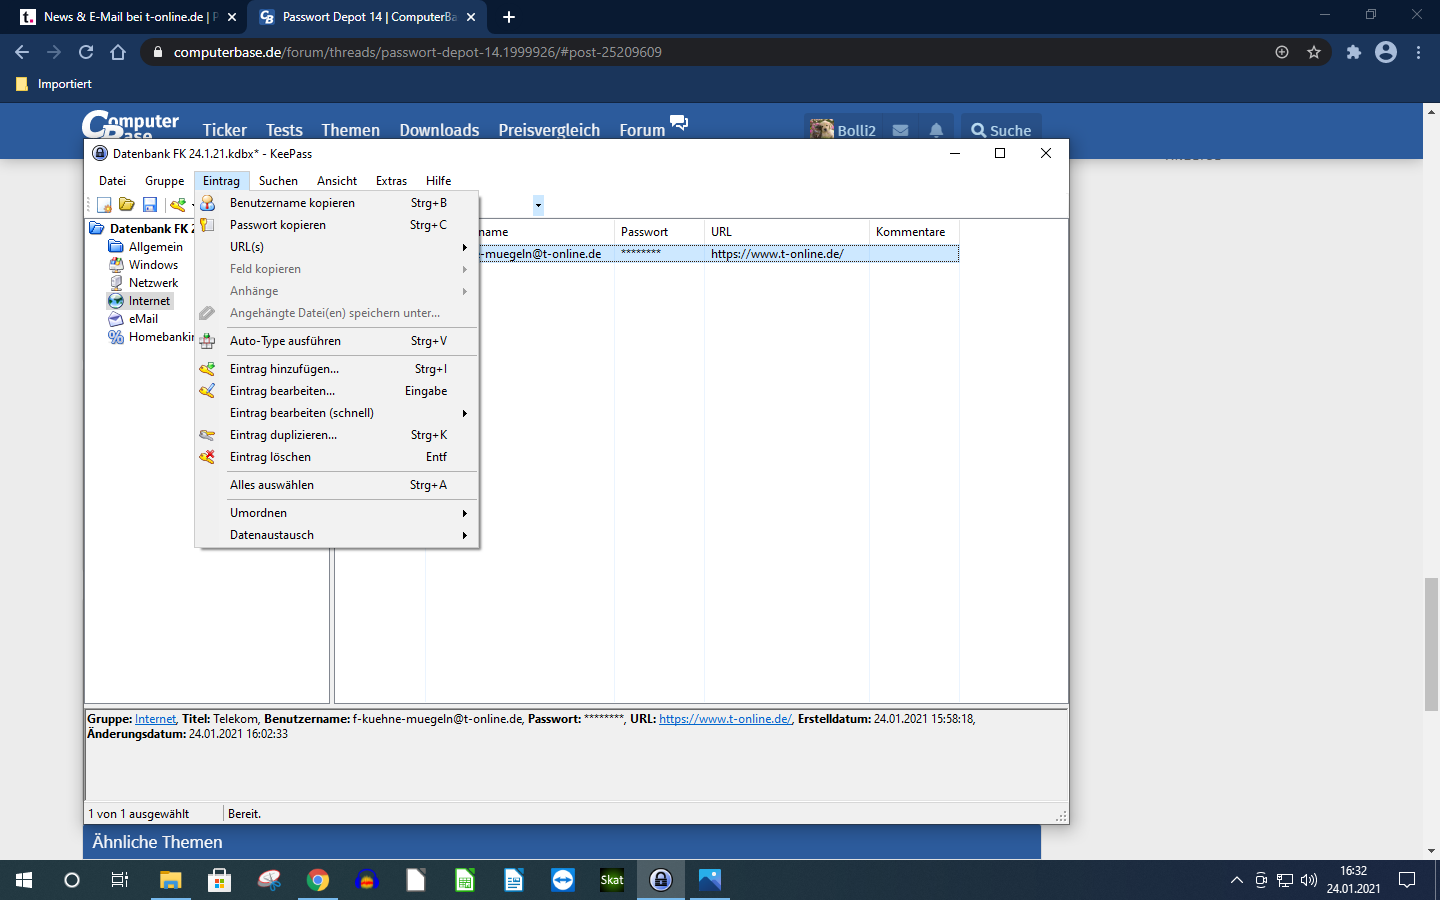1440x900 pixels.
Task: Select Eintrag duplizieren...
Action: pos(338,435)
